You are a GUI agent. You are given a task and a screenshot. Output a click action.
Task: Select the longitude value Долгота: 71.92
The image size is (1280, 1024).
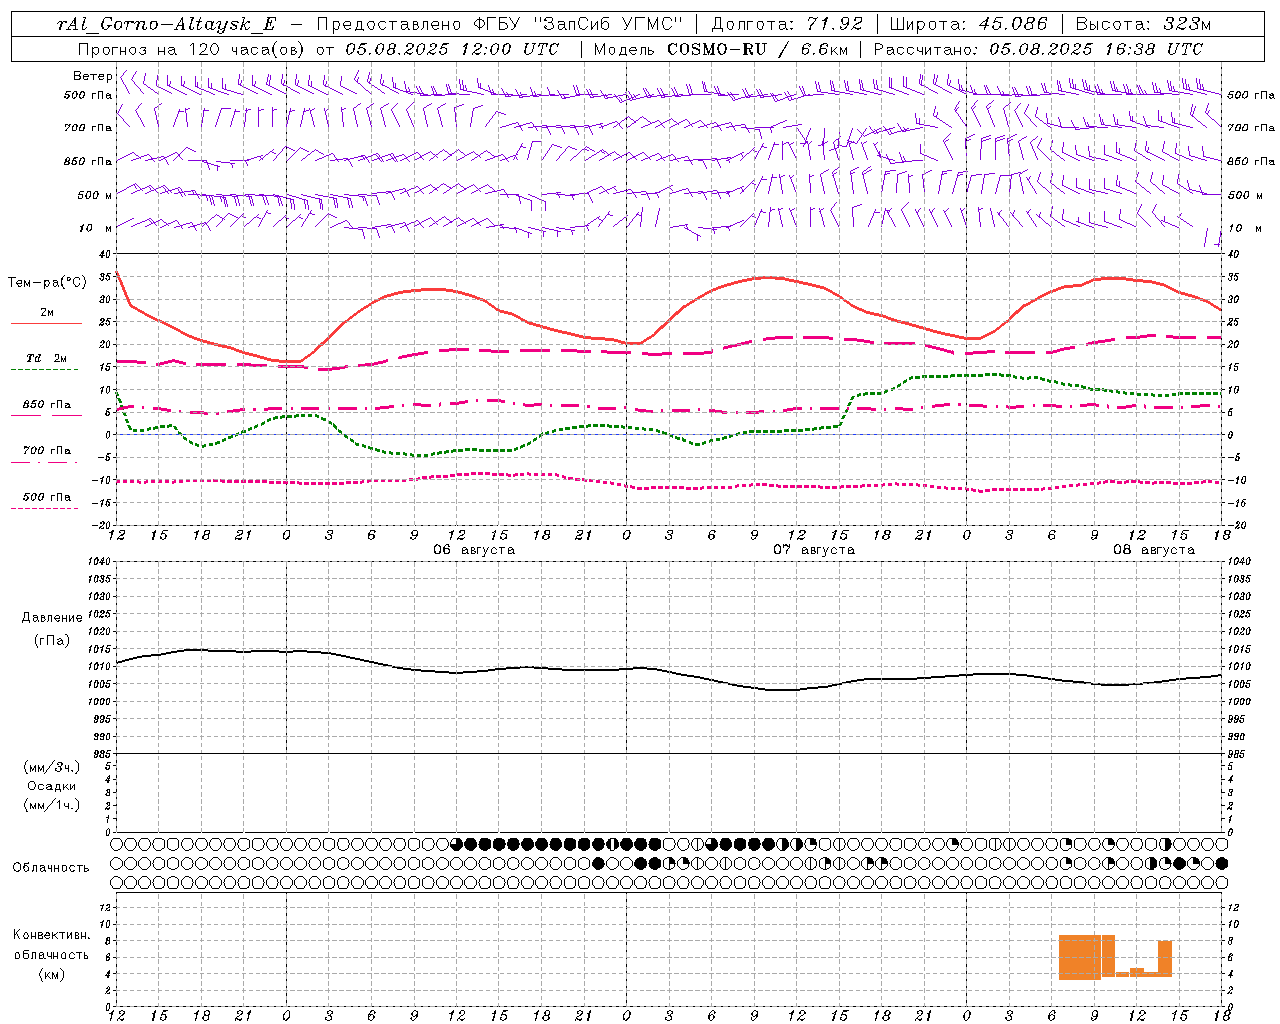[x=786, y=24]
